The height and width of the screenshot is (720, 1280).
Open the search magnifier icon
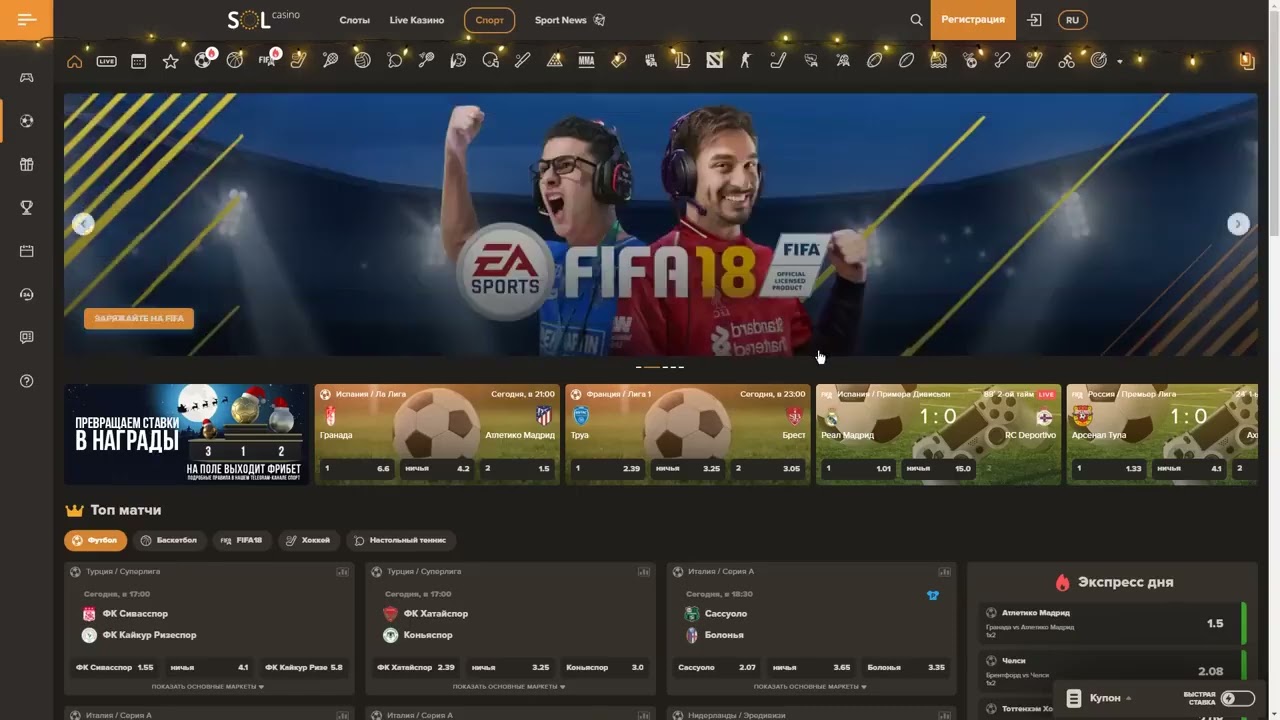click(916, 20)
